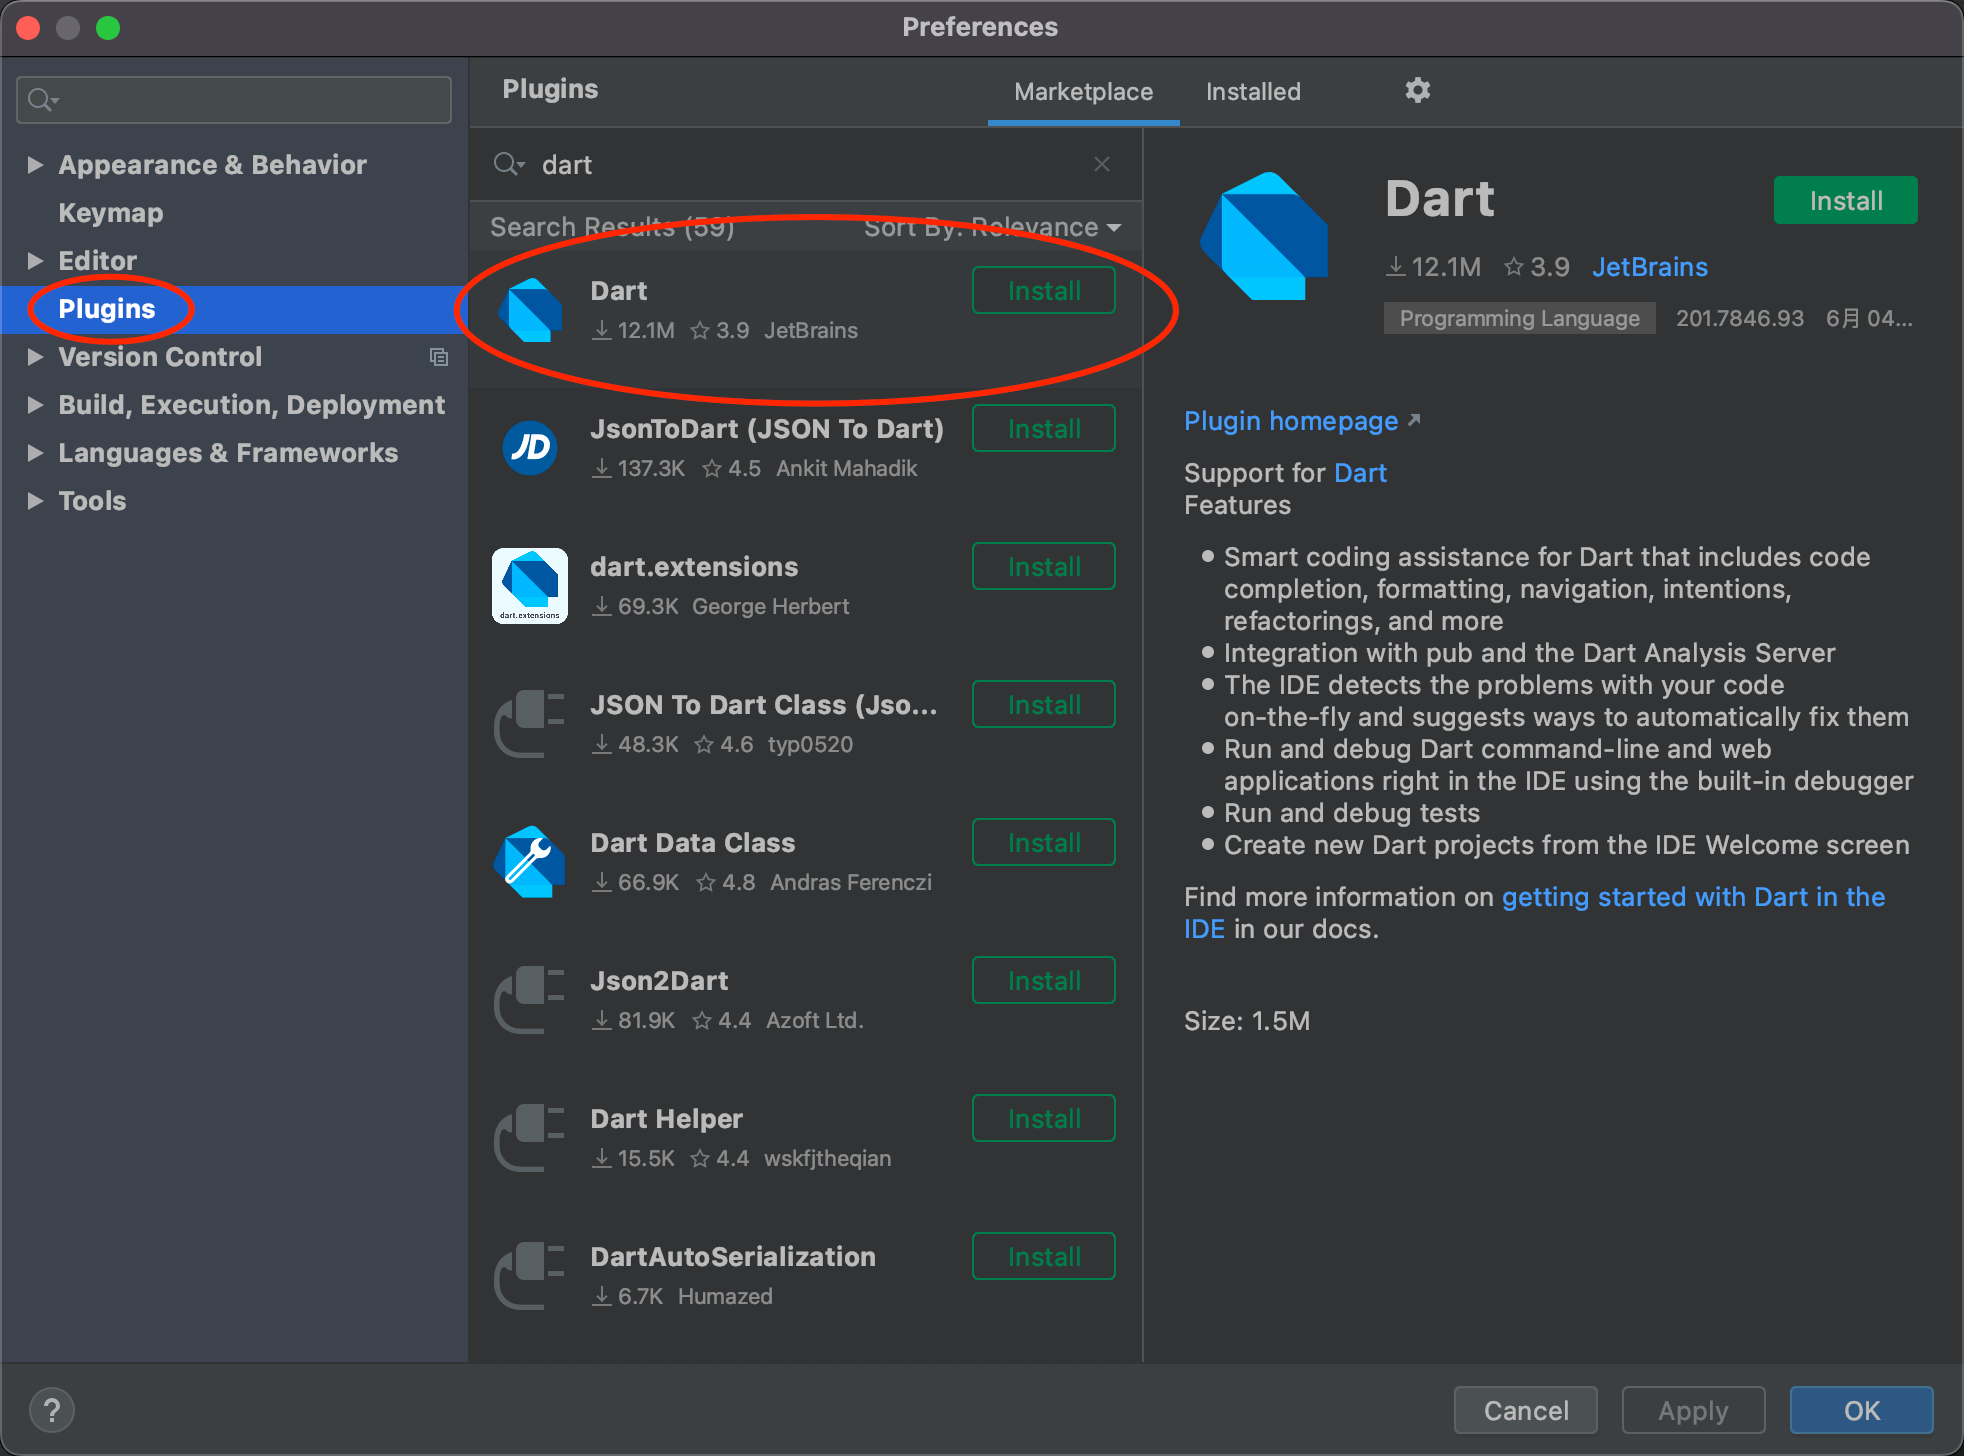Select the Dart plugin icon in results

point(530,310)
